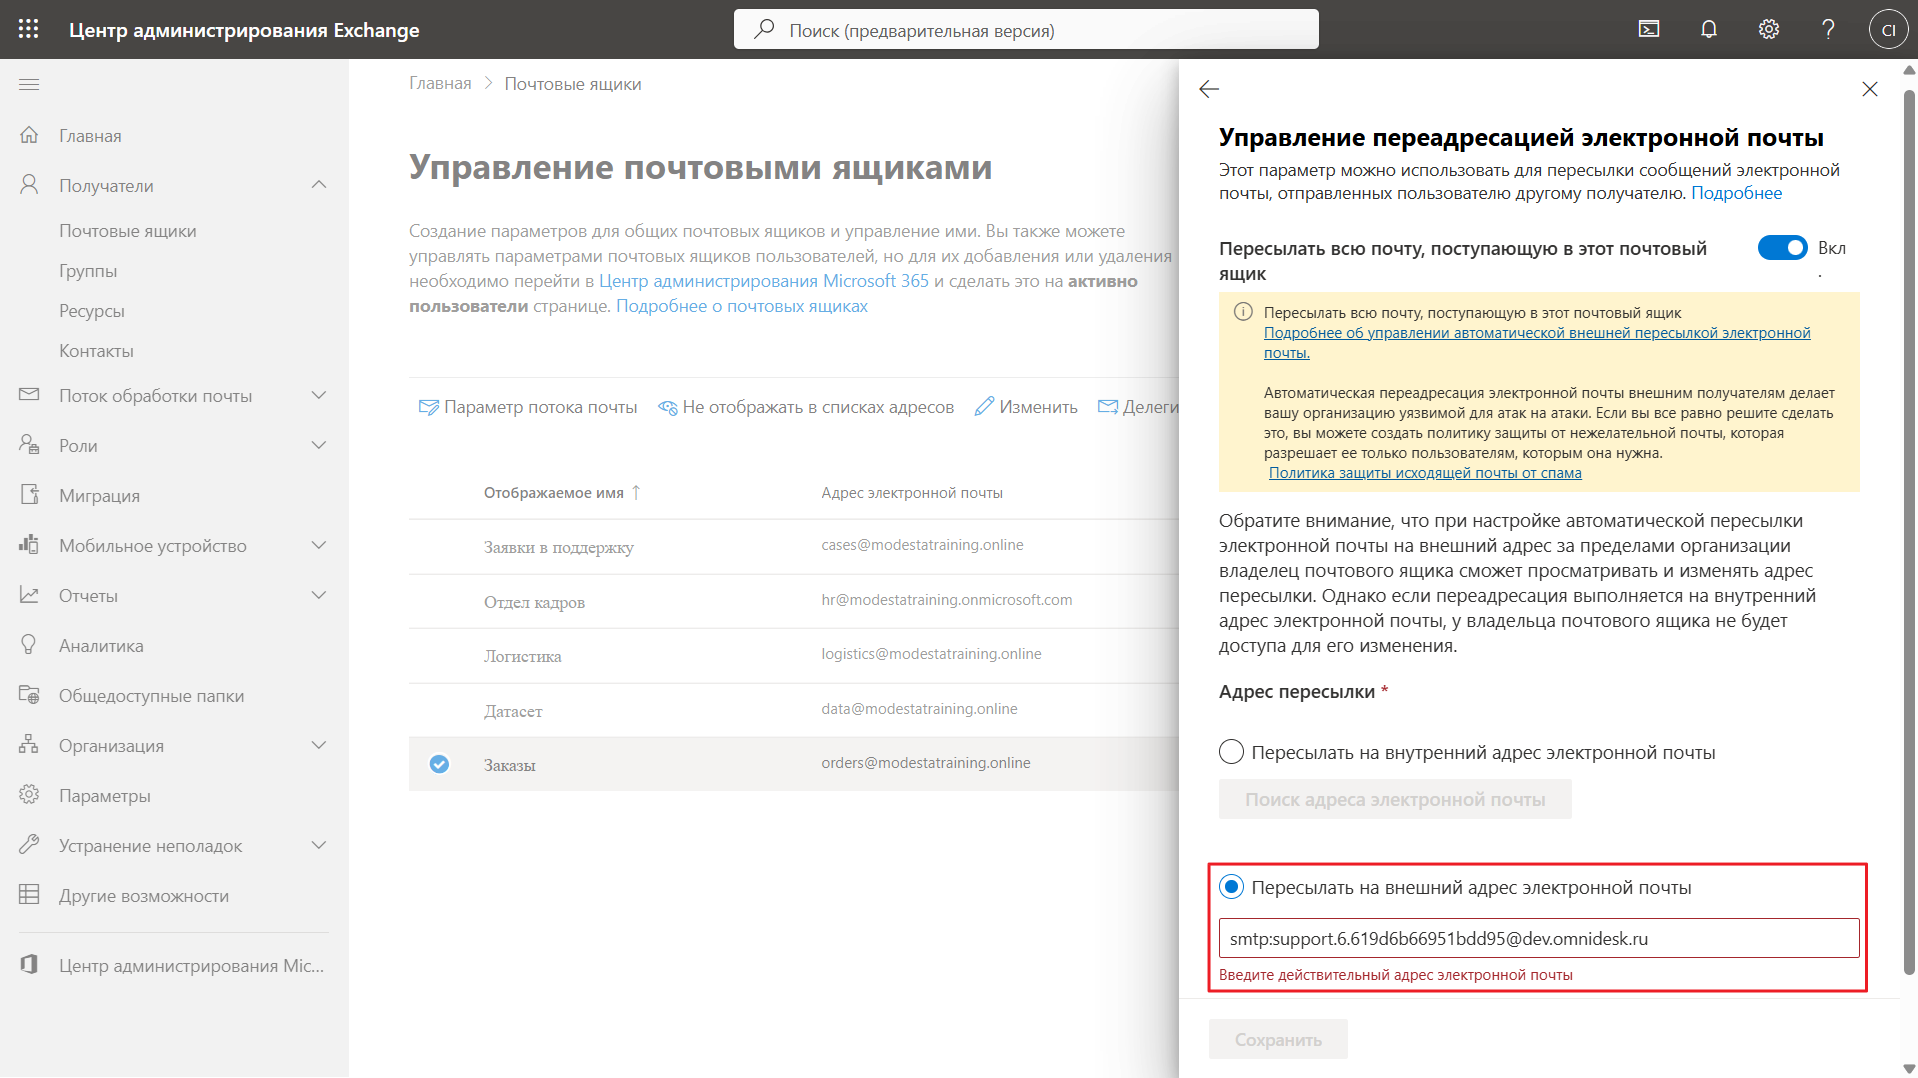Click the Microsoft 365 admin center Office icon
The height and width of the screenshot is (1078, 1918).
[29, 965]
